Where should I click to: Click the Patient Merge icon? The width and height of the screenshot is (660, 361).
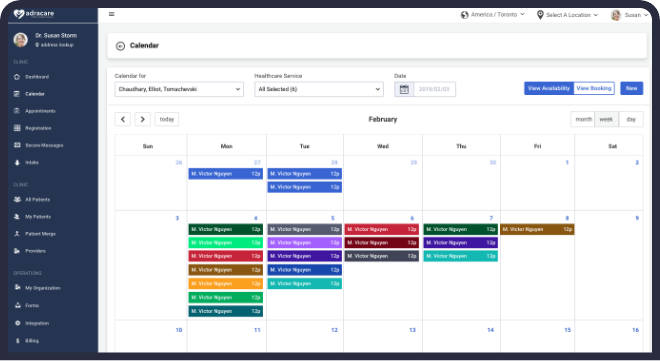17,234
